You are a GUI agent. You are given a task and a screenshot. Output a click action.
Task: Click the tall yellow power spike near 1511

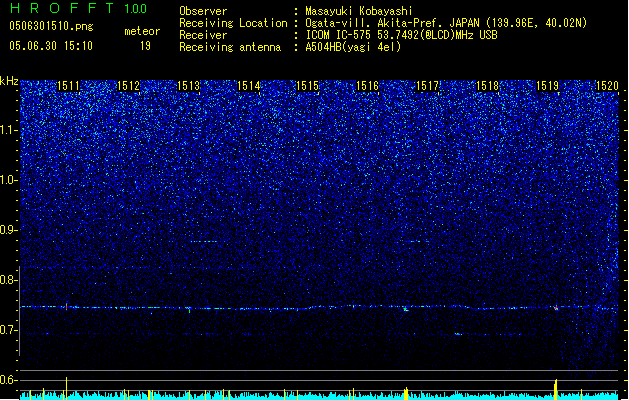[67, 388]
